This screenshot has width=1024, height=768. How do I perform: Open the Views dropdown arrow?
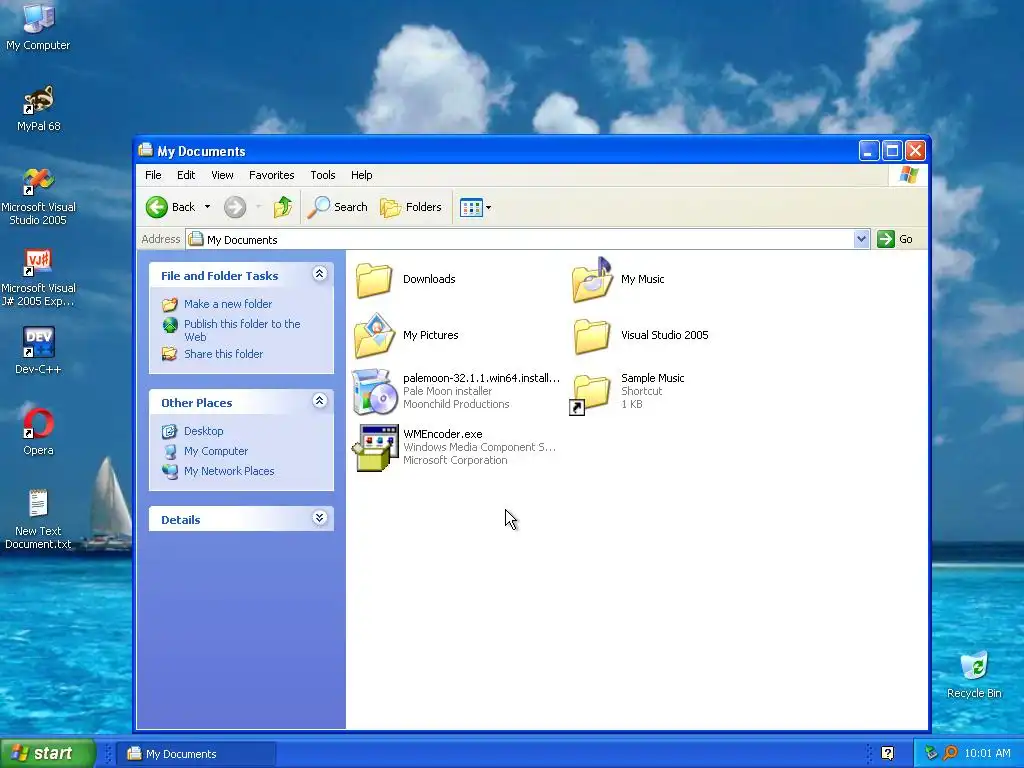(488, 208)
